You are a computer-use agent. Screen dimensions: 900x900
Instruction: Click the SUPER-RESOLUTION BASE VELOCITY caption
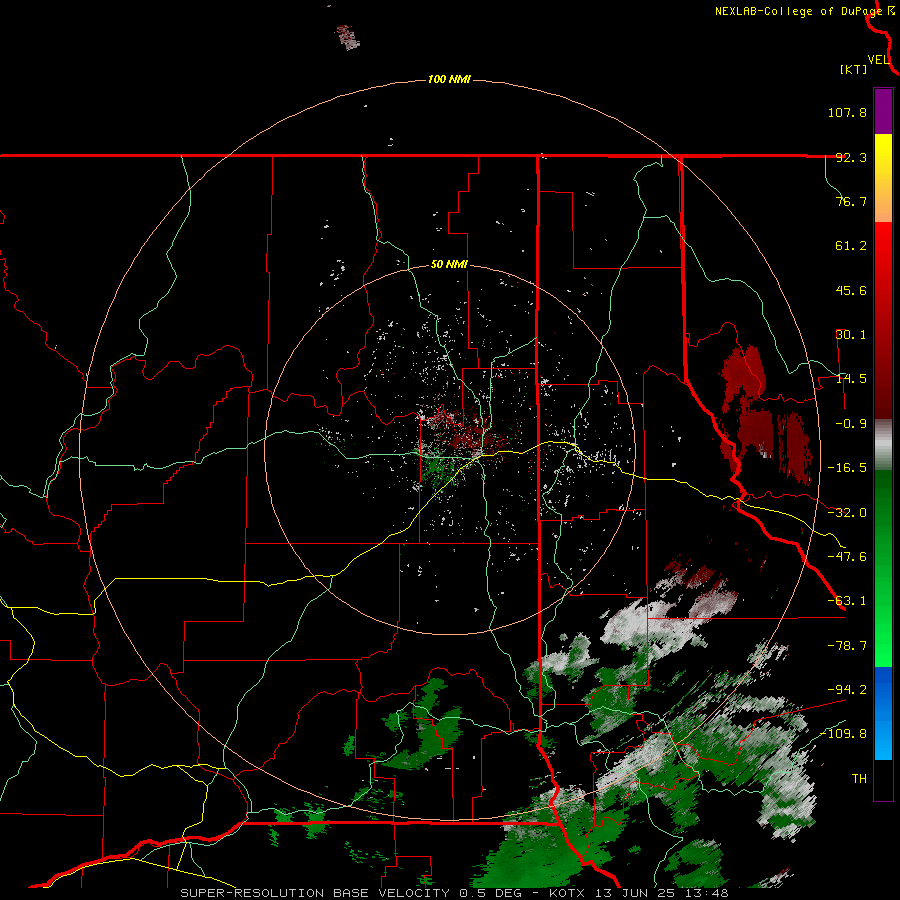455,893
